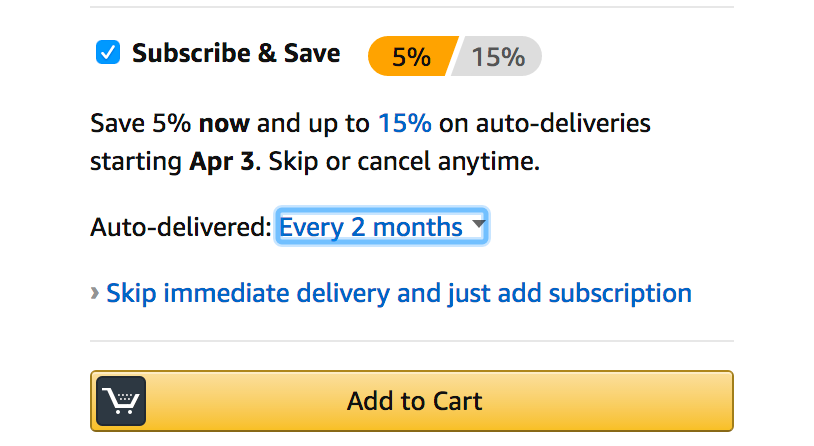Click the divider line above Add to Cart
This screenshot has width=814, height=446.
point(412,341)
